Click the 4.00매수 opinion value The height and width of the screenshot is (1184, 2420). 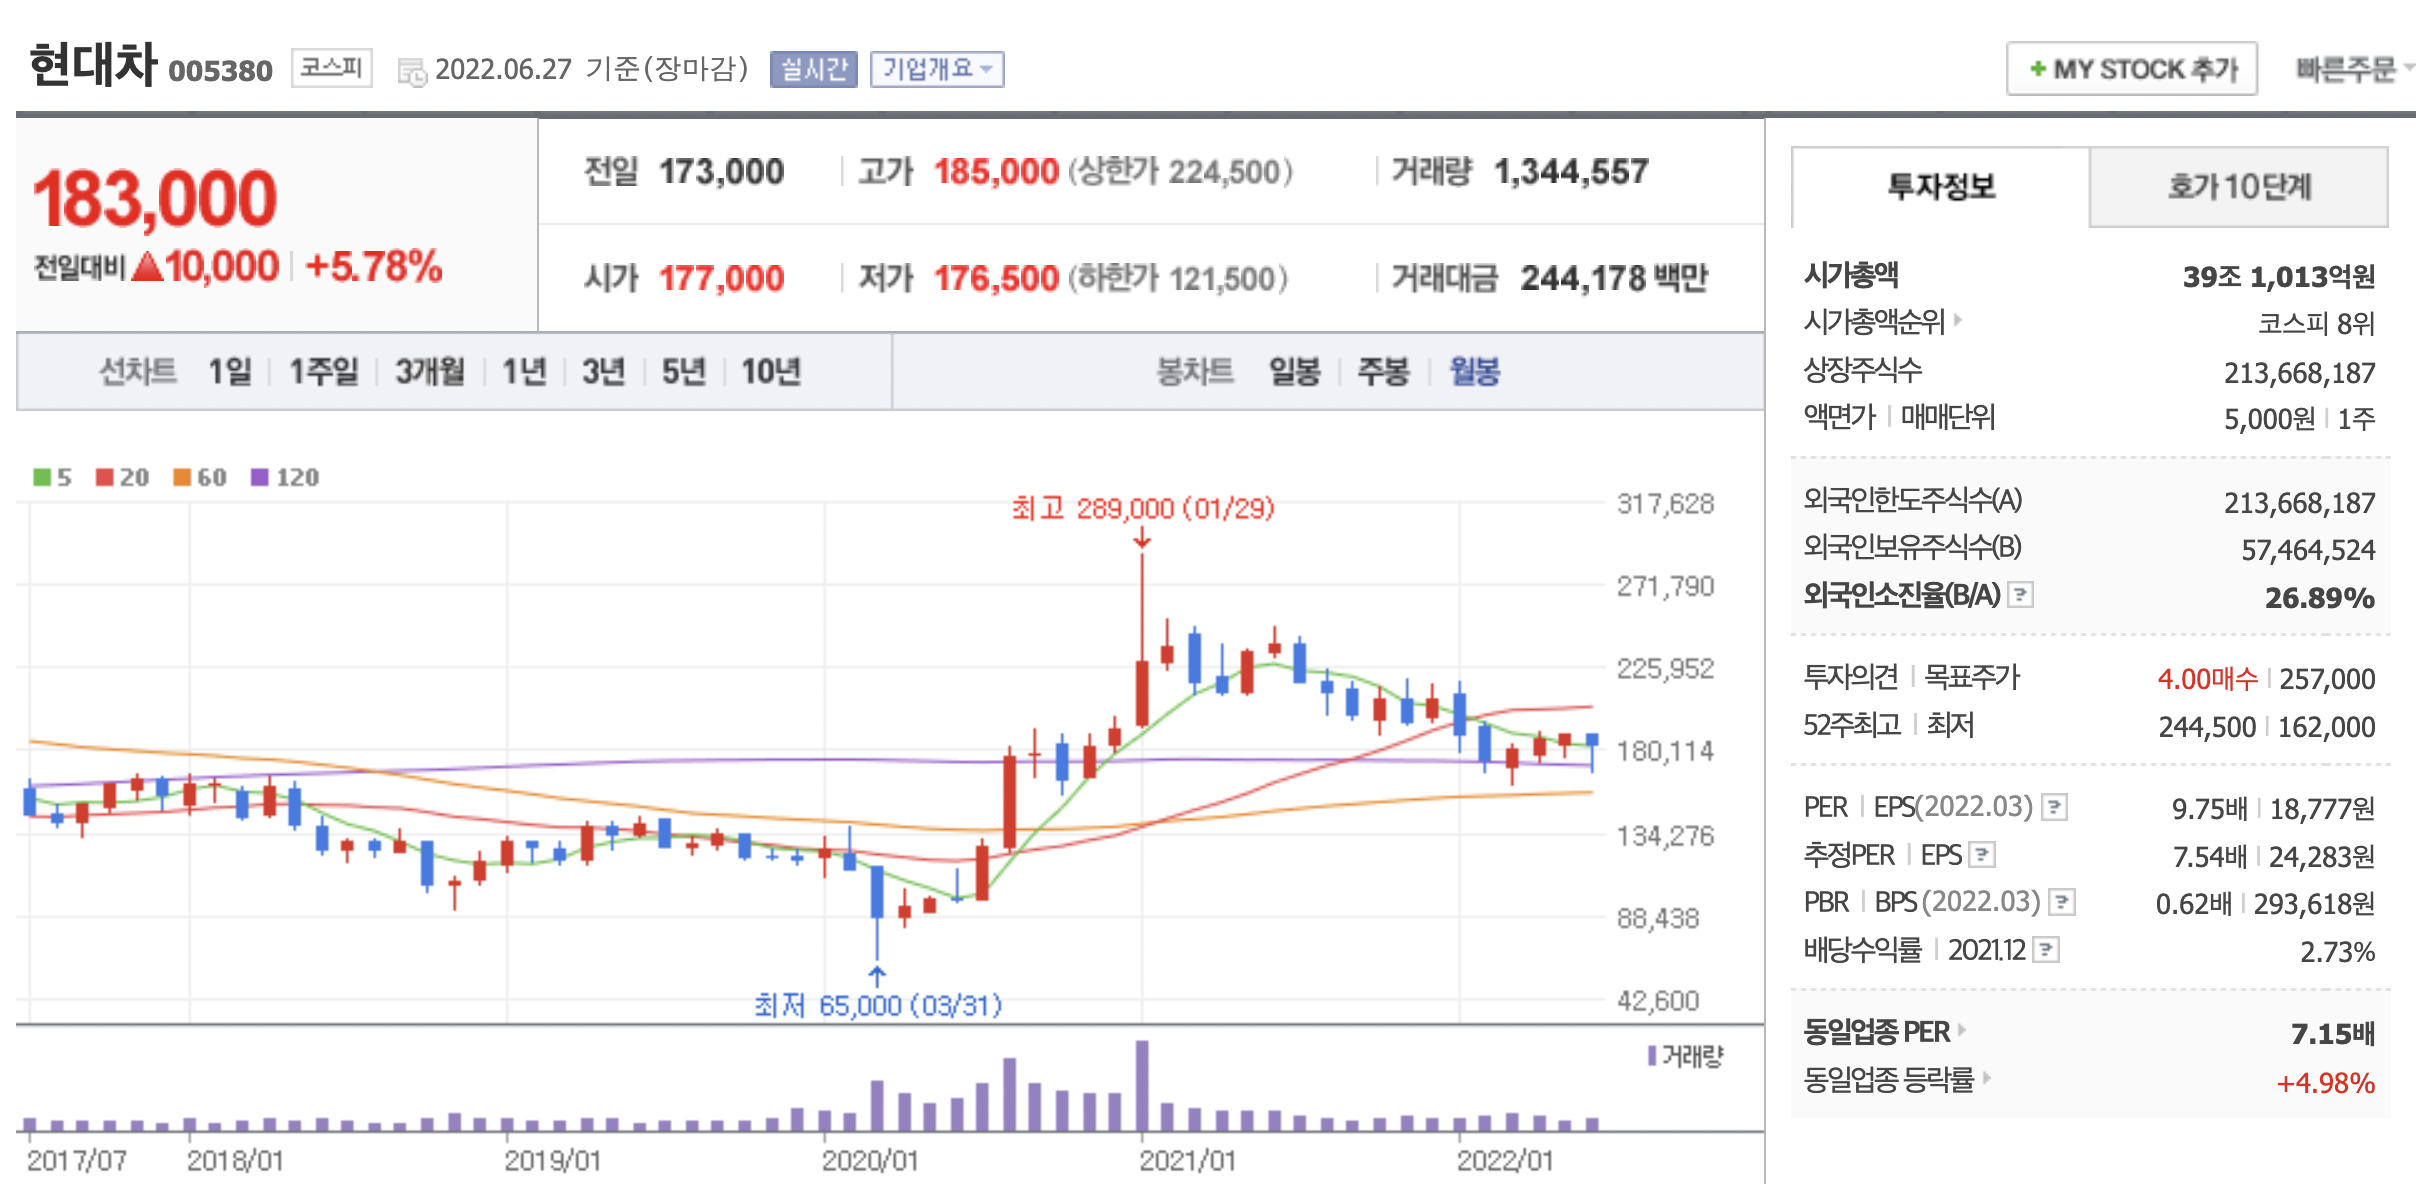pos(2207,679)
